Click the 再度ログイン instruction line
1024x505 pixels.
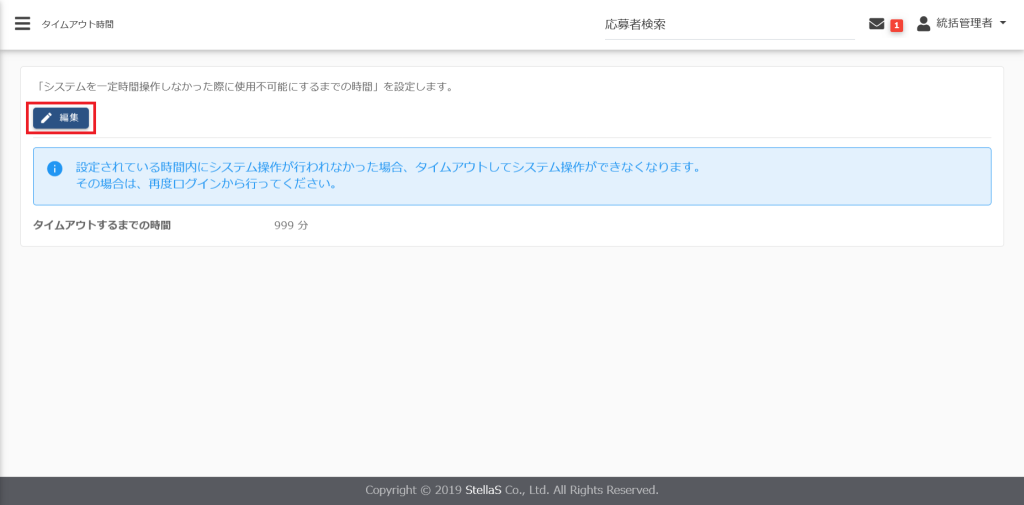[x=205, y=184]
